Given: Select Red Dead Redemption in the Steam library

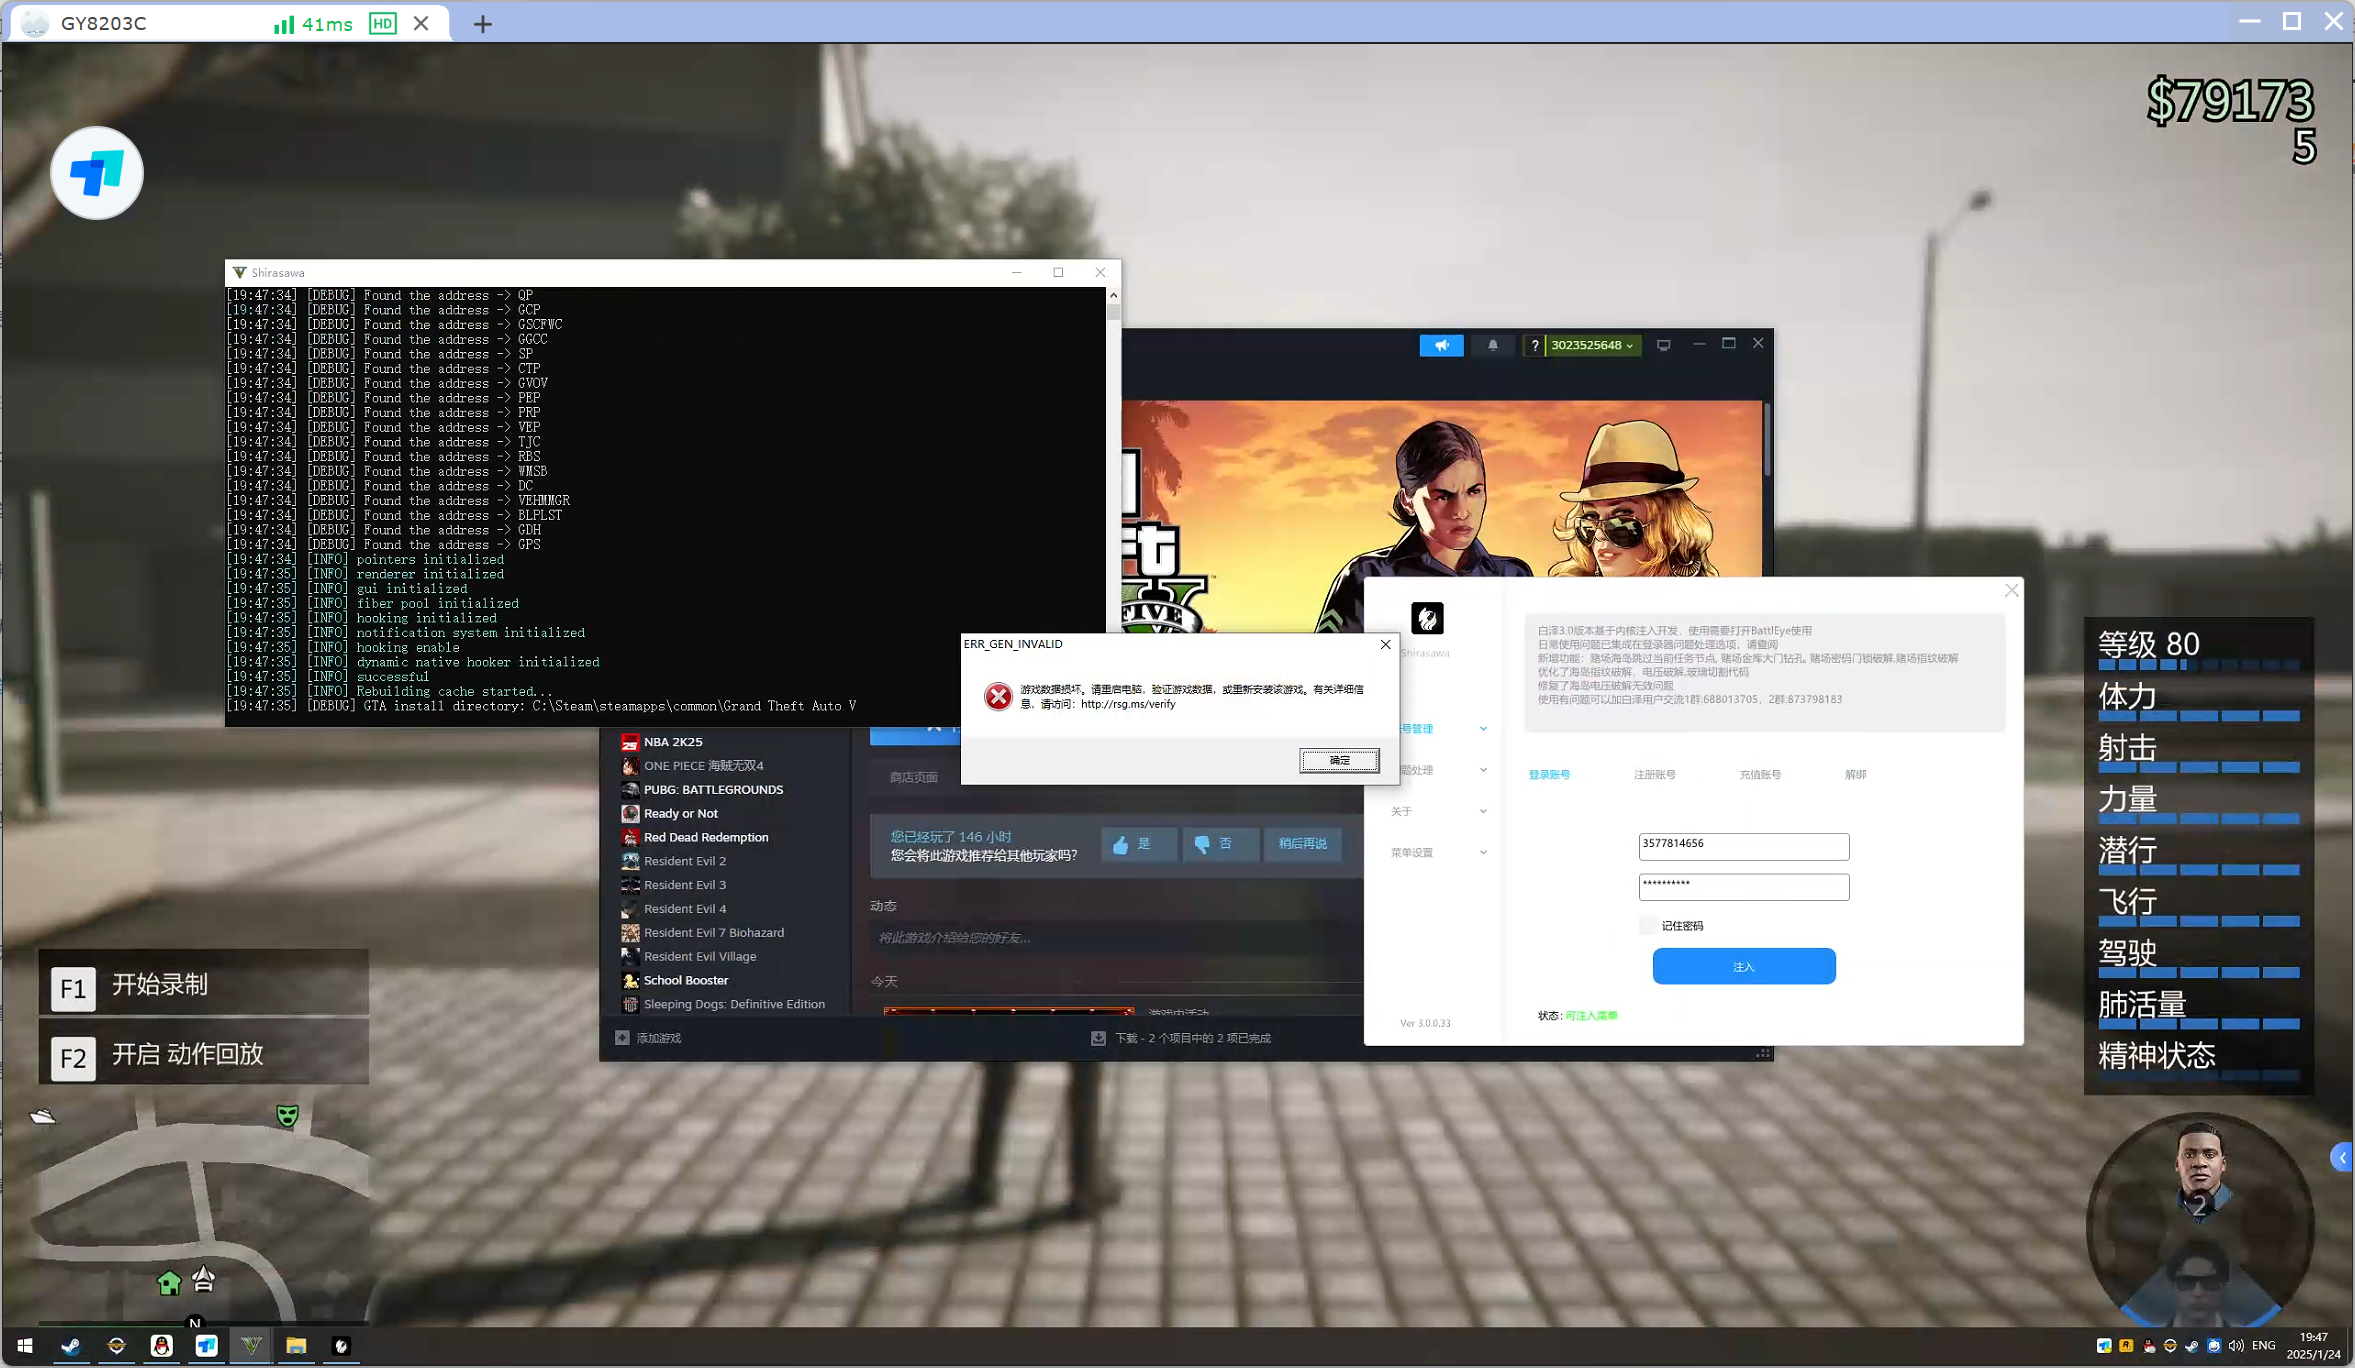Looking at the screenshot, I should pos(706,838).
